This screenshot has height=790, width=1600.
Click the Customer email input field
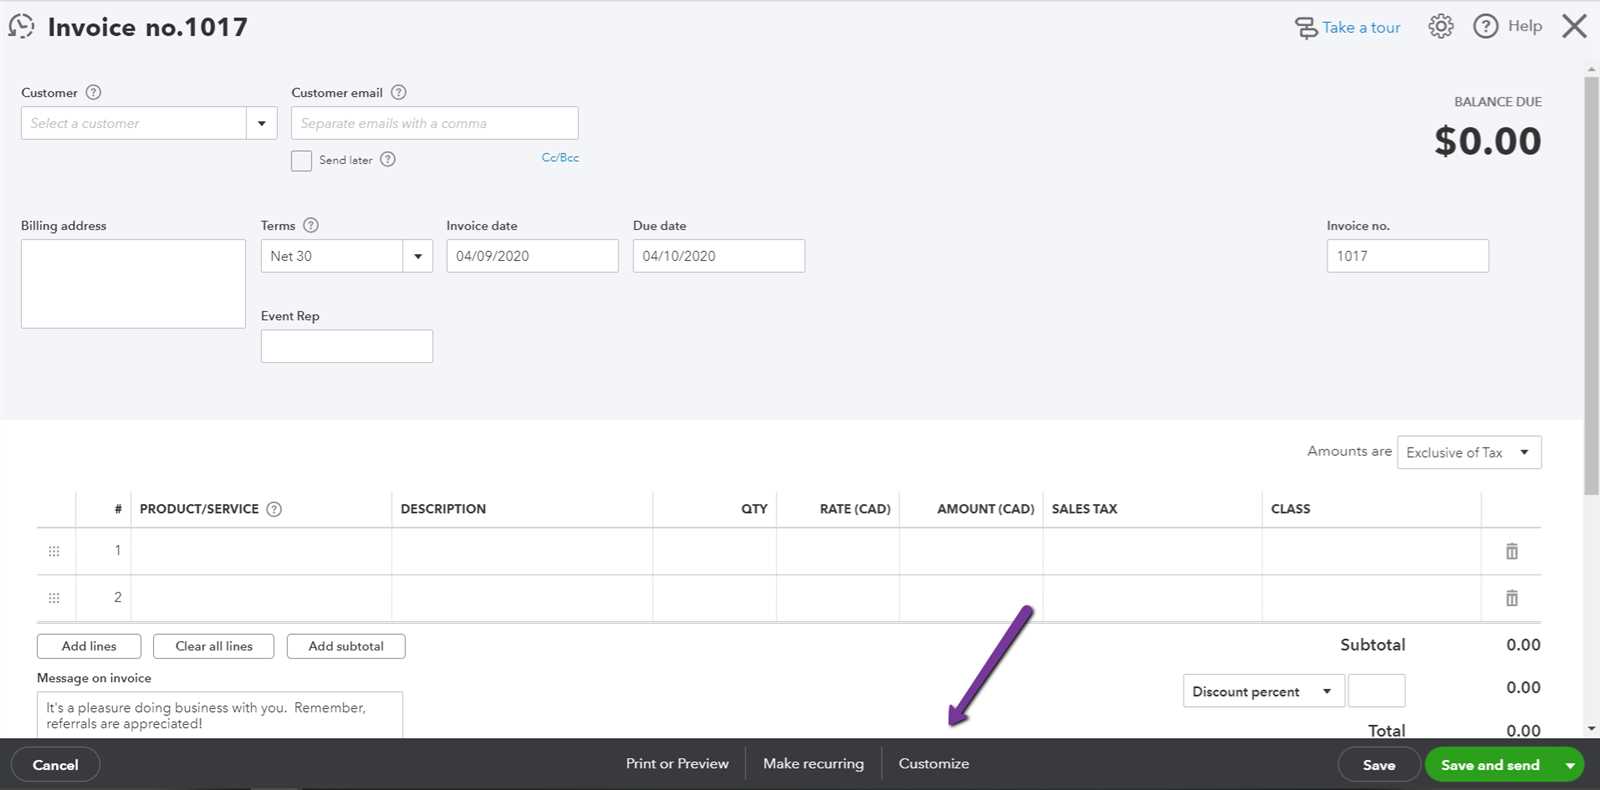coord(435,123)
